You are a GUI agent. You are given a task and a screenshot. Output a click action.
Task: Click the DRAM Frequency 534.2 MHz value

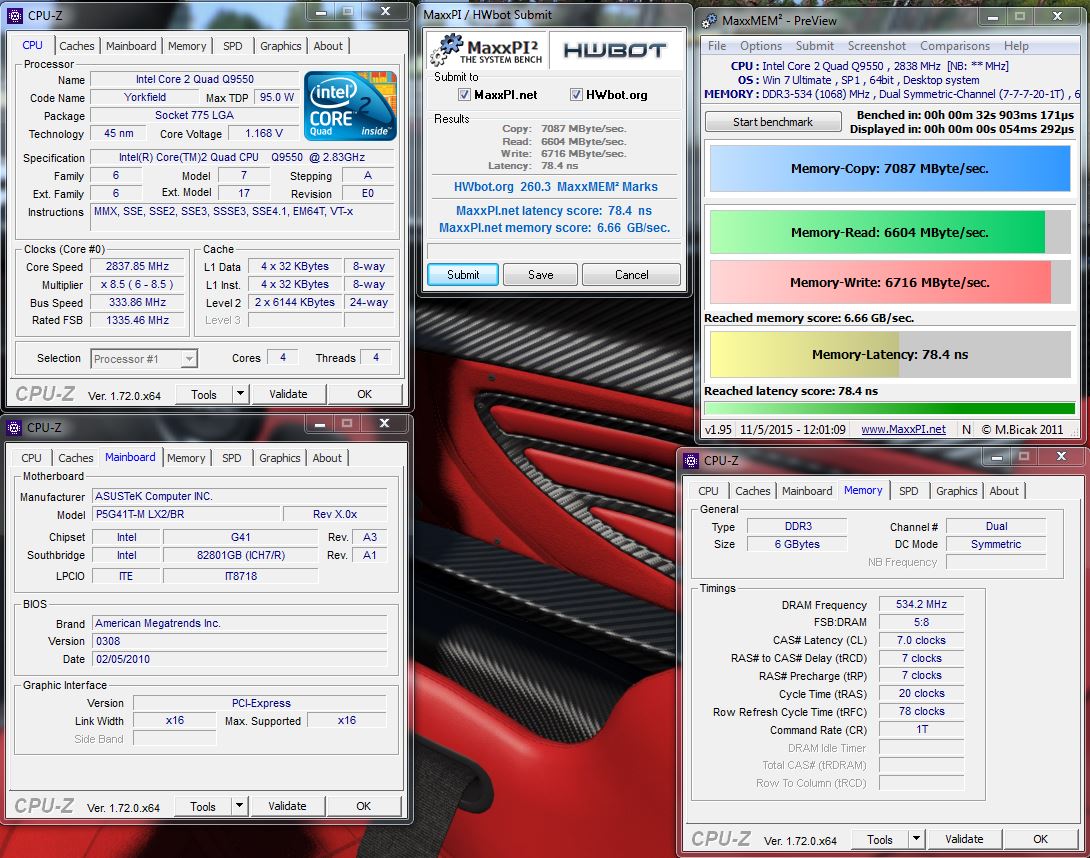(x=921, y=604)
